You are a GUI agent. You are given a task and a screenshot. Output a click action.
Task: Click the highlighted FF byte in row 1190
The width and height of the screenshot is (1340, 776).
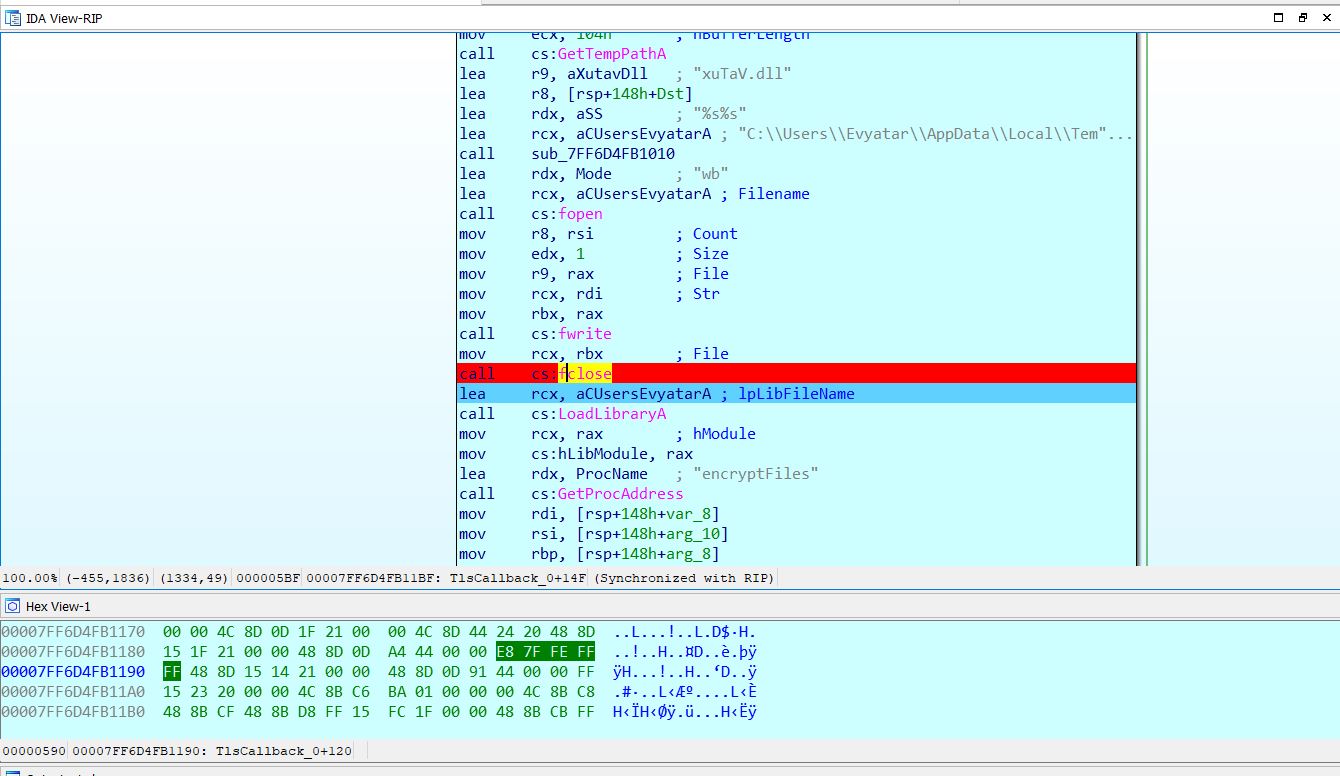[172, 672]
